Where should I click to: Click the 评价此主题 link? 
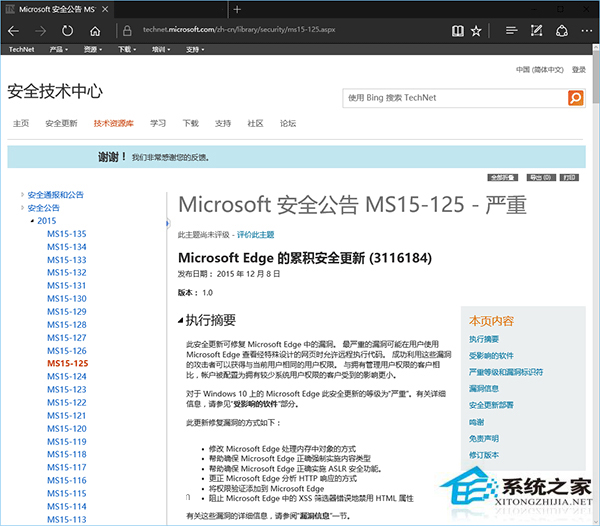pyautogui.click(x=255, y=233)
